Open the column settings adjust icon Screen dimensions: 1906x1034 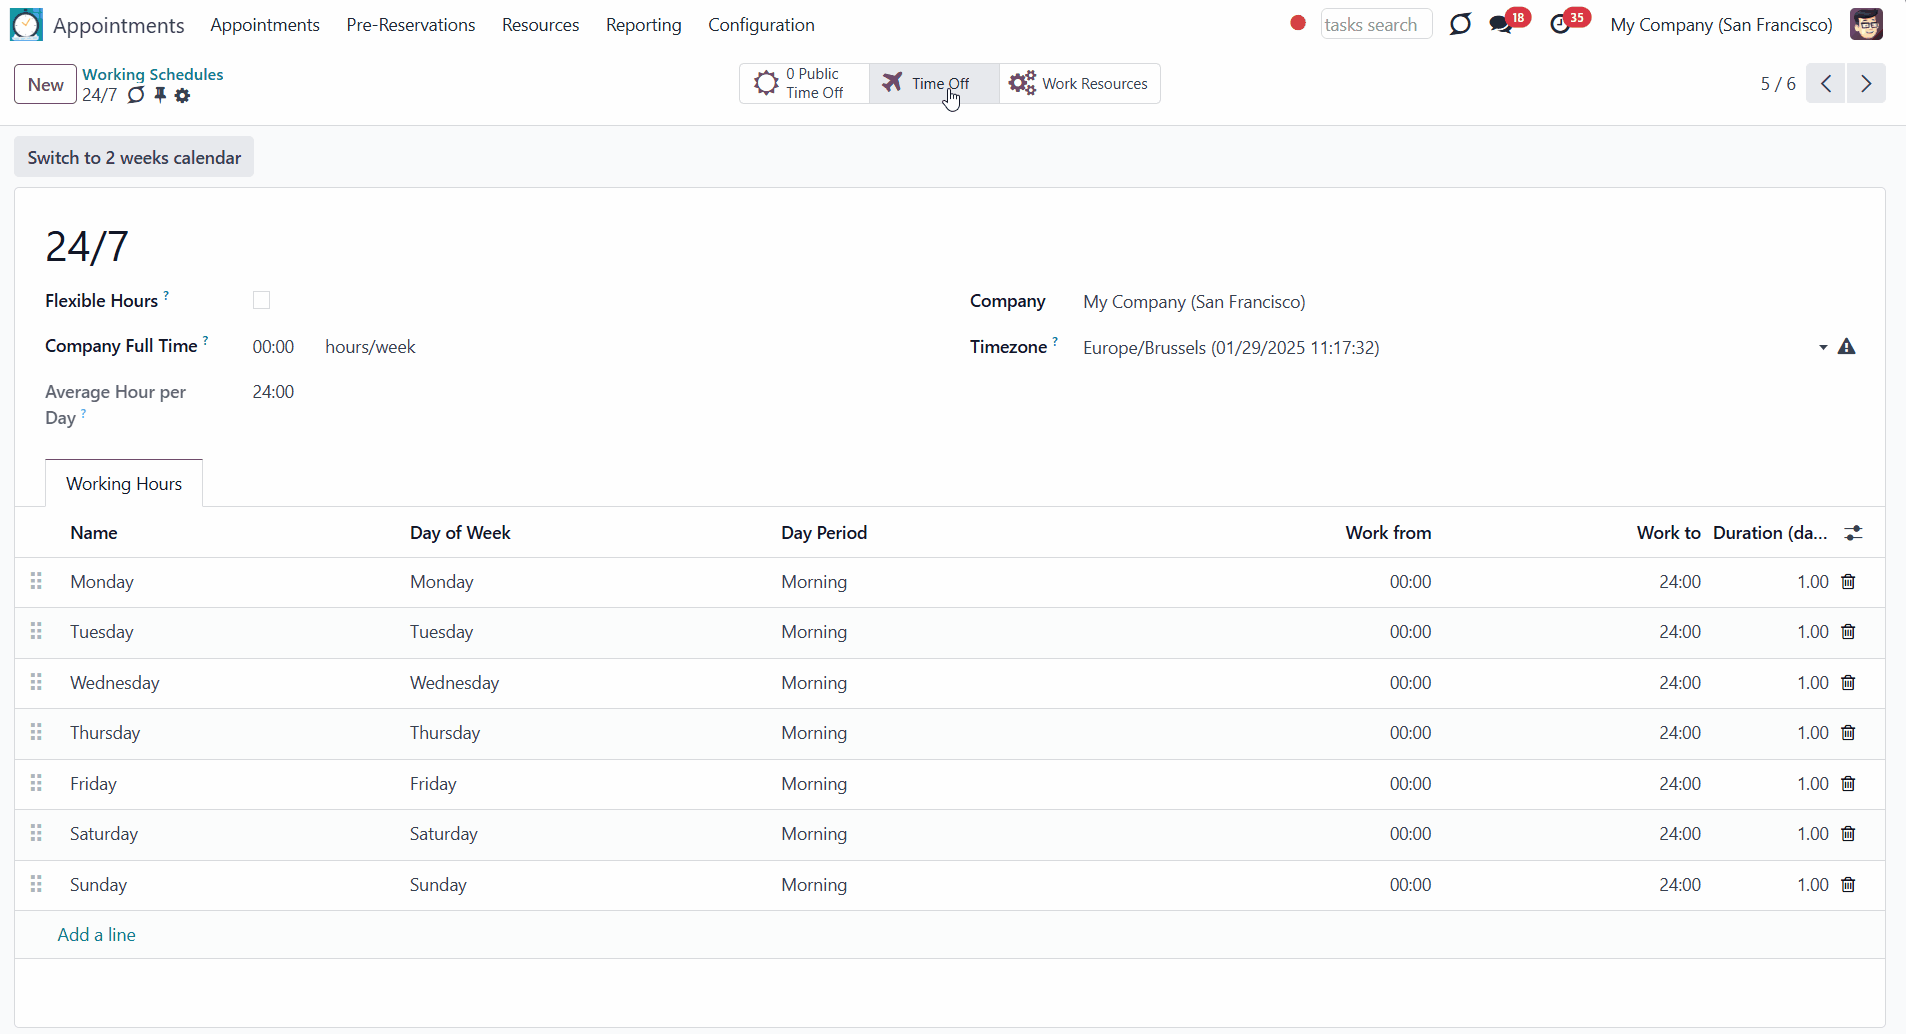click(x=1853, y=533)
